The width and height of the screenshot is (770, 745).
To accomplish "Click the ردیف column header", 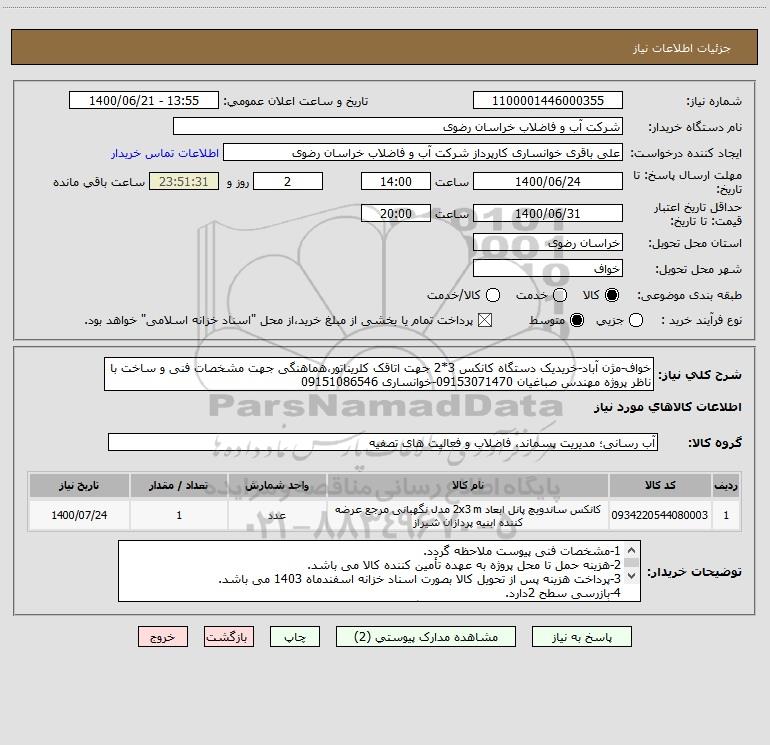I will click(x=726, y=485).
